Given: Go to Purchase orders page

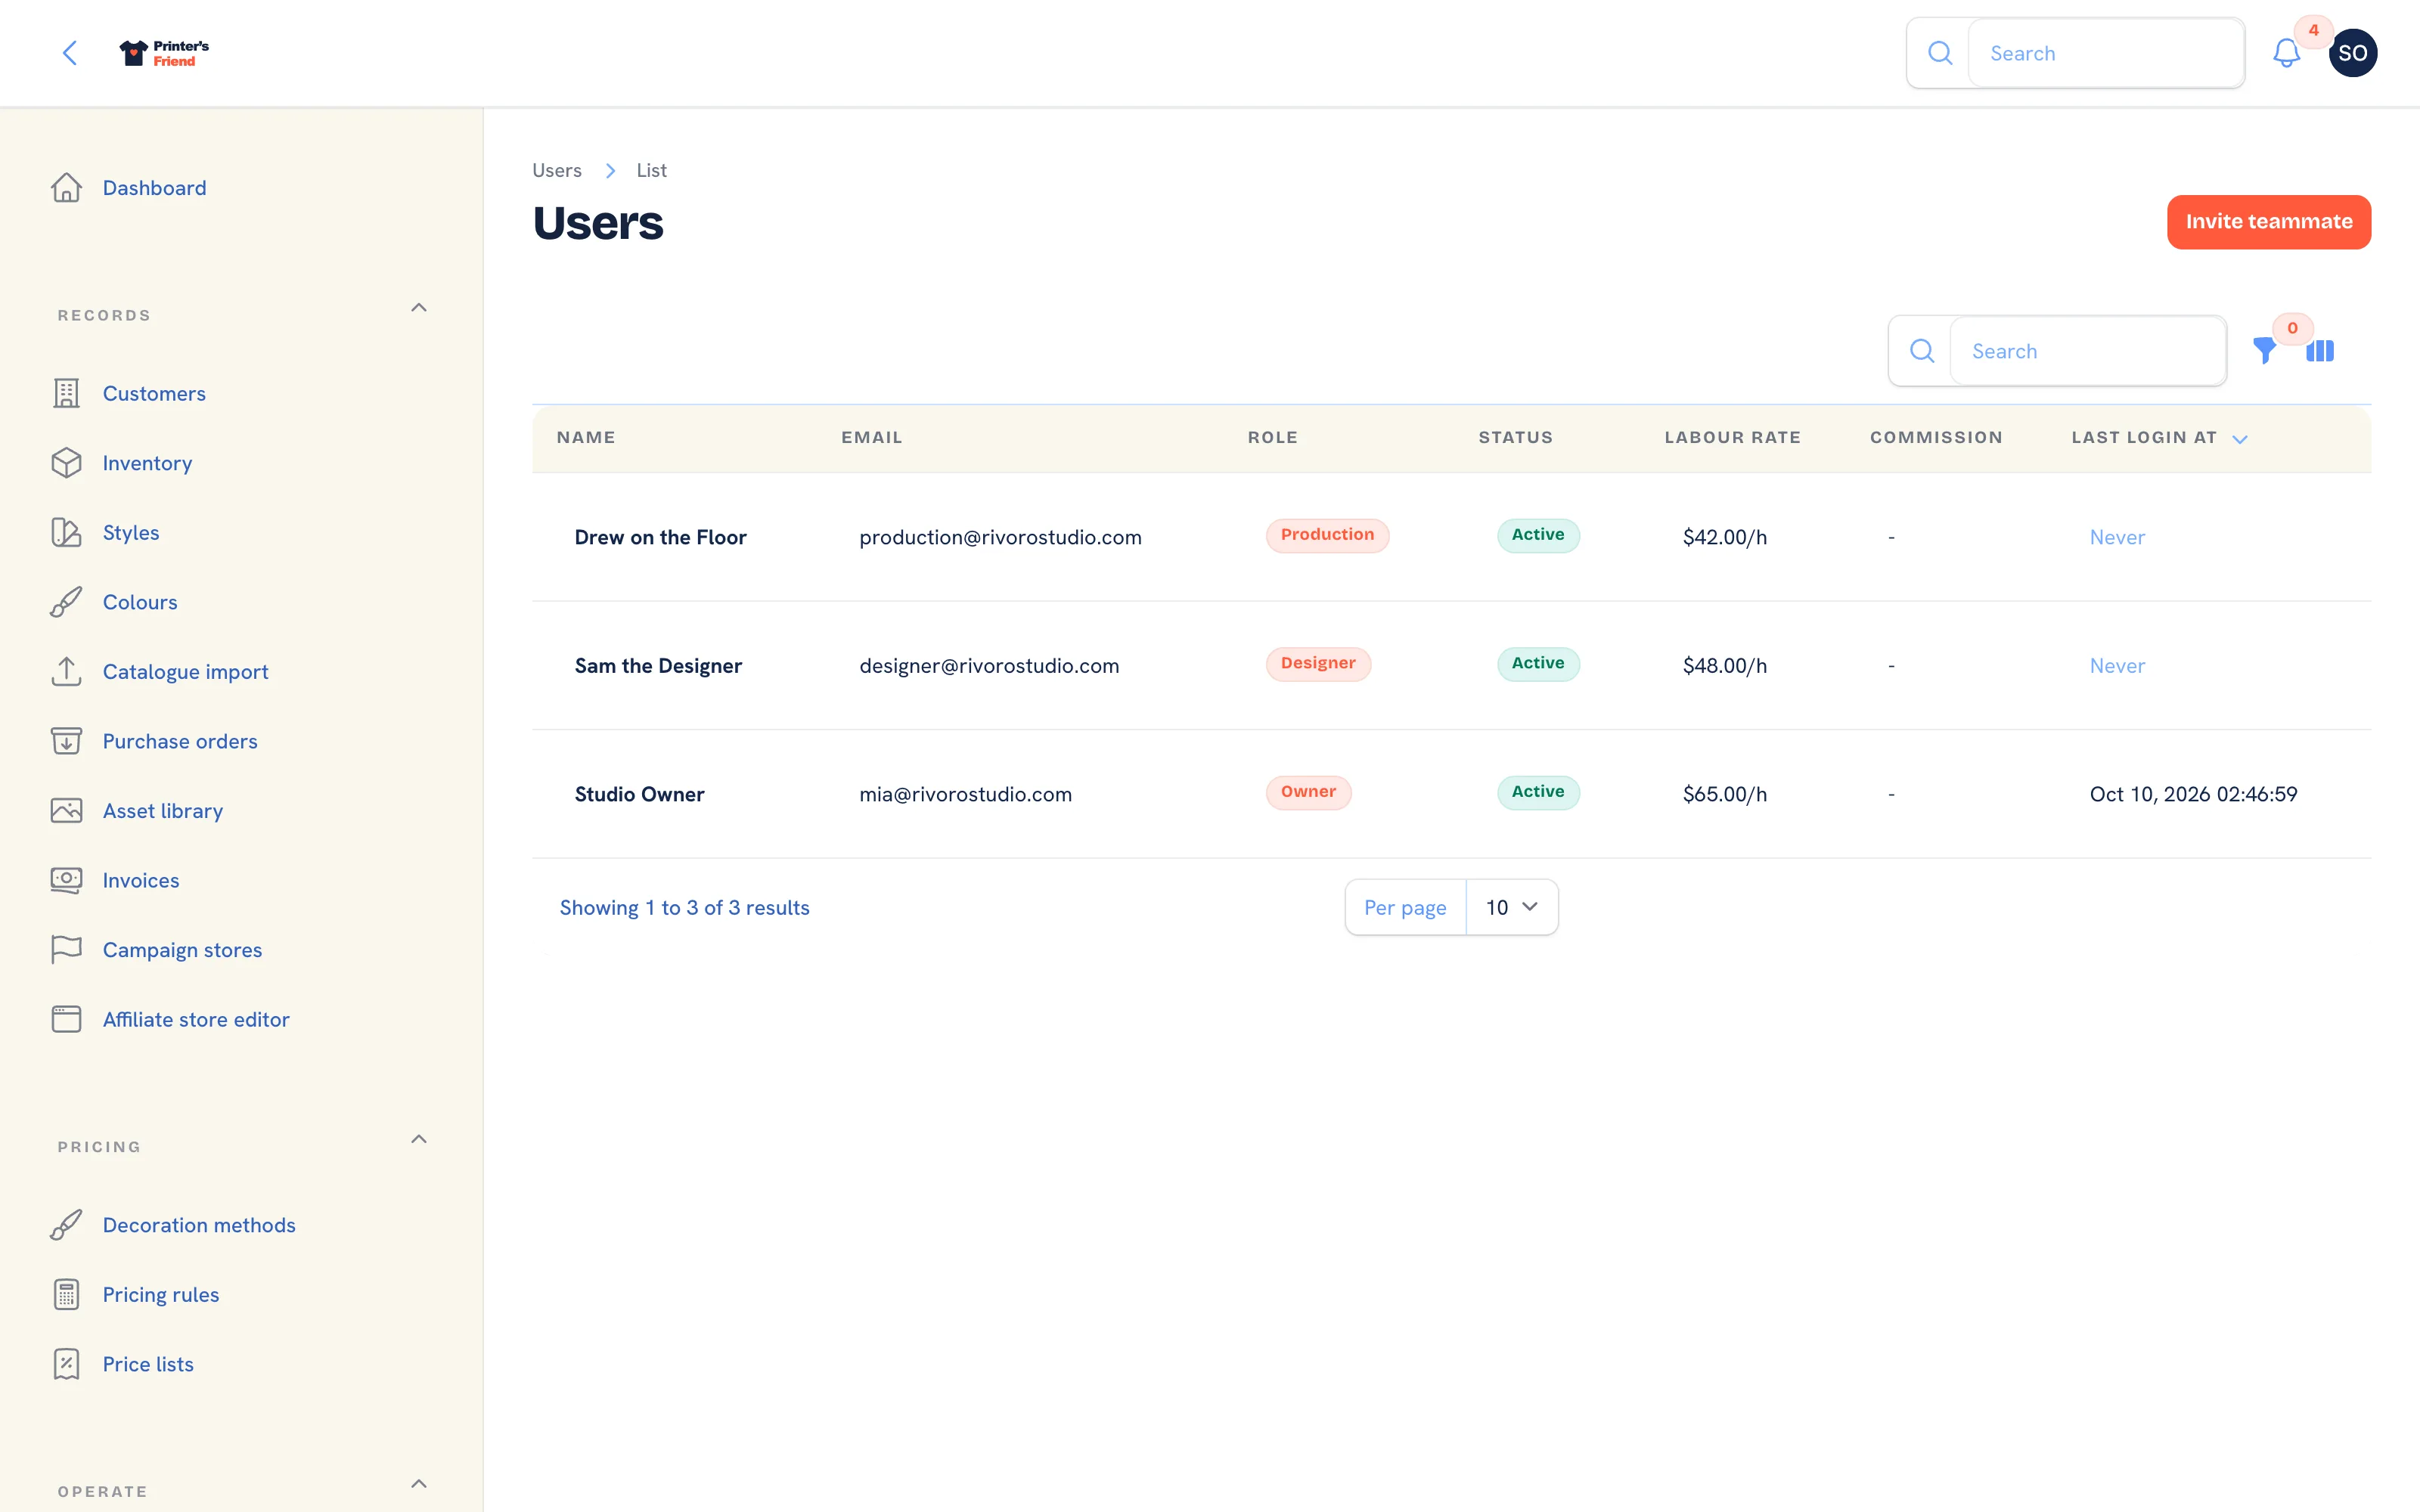Looking at the screenshot, I should point(180,741).
